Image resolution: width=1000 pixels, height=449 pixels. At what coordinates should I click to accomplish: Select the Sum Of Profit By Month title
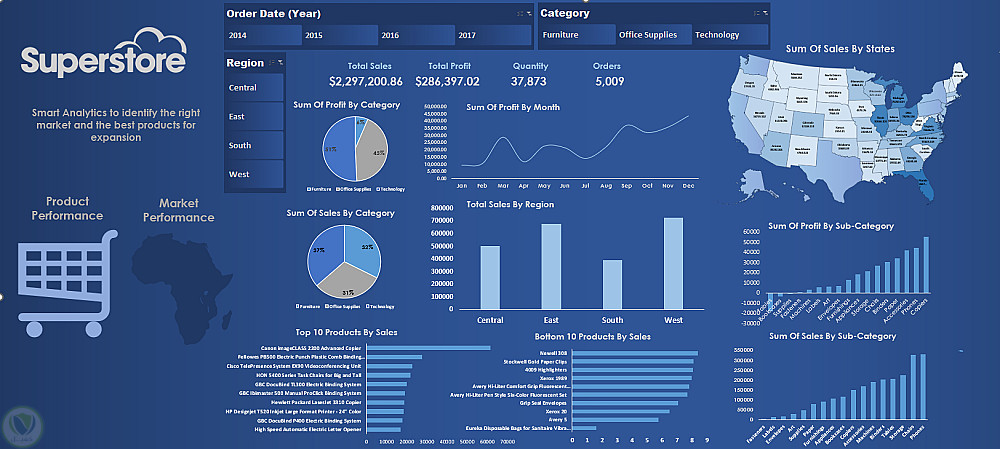tap(513, 107)
